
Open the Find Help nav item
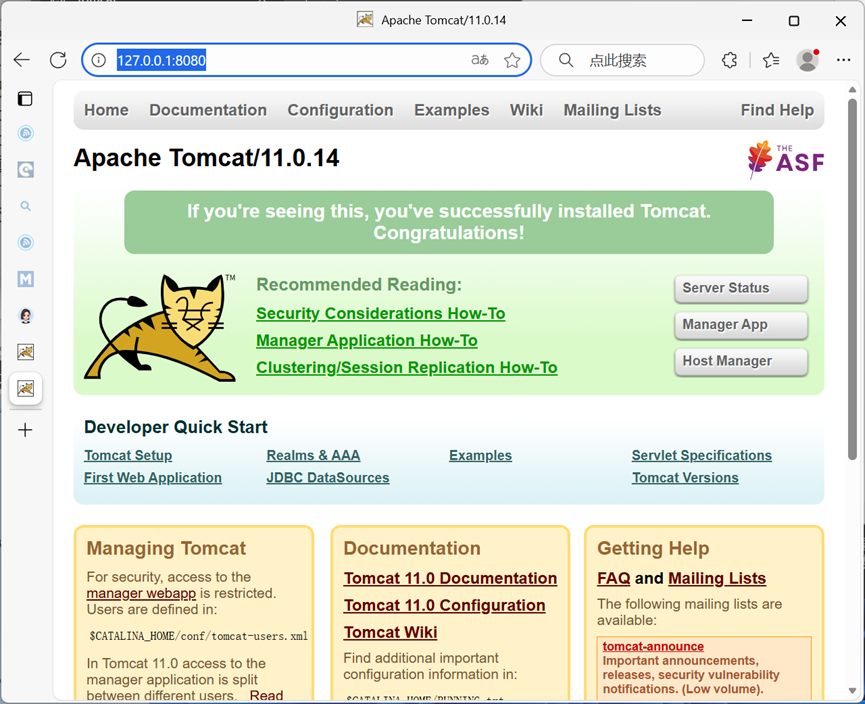coord(777,110)
